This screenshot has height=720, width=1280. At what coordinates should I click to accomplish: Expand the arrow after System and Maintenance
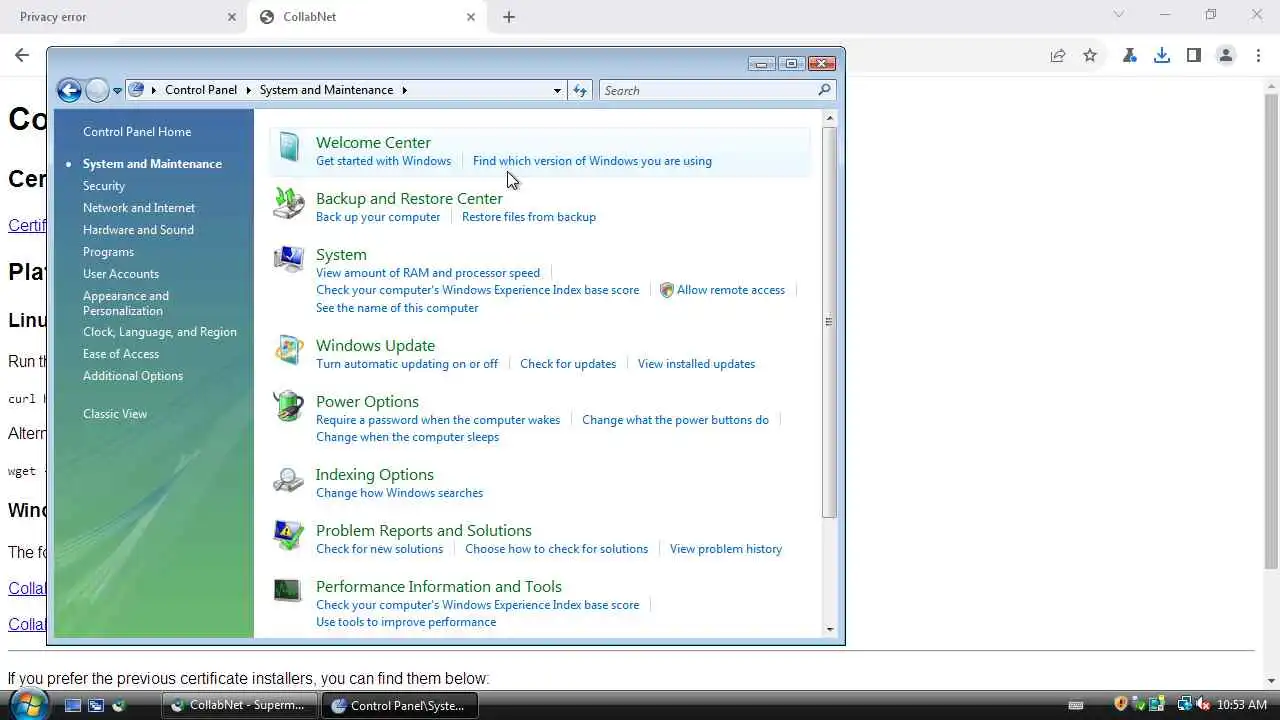point(404,90)
